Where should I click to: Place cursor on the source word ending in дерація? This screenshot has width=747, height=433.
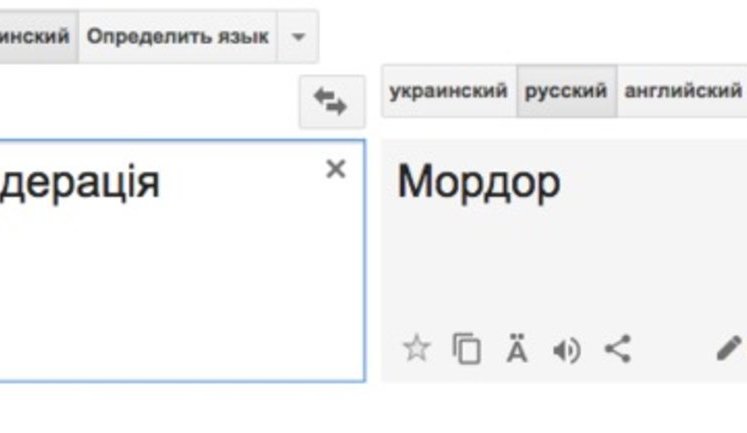pos(80,183)
